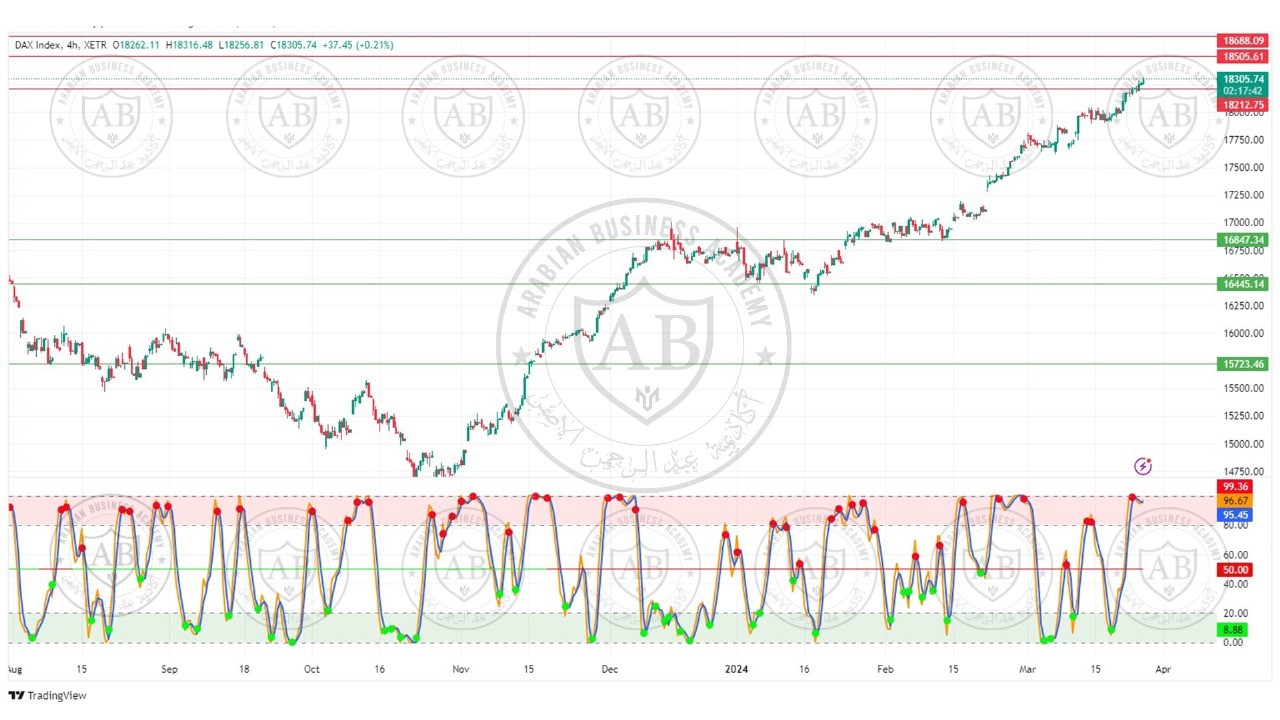The width and height of the screenshot is (1280, 720).
Task: Click the 02:17:42 candle countdown label
Action: [1243, 91]
